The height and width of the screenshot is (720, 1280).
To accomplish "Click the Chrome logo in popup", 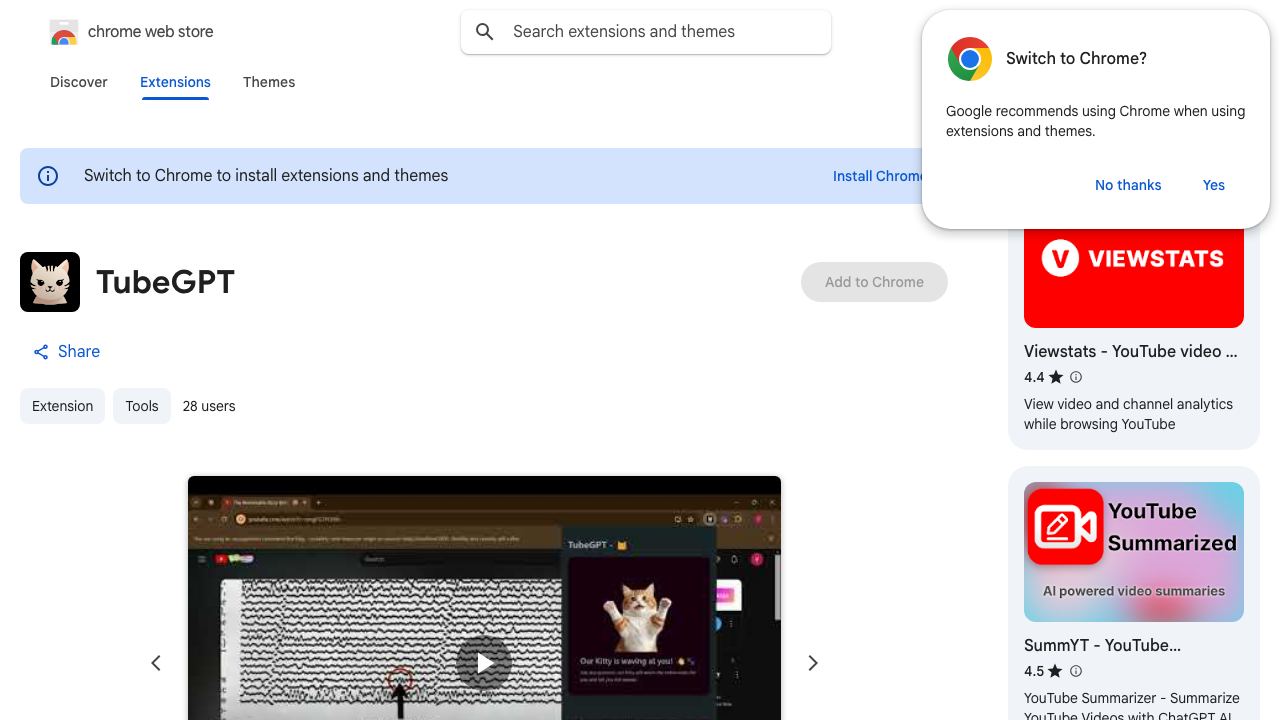I will [x=970, y=59].
